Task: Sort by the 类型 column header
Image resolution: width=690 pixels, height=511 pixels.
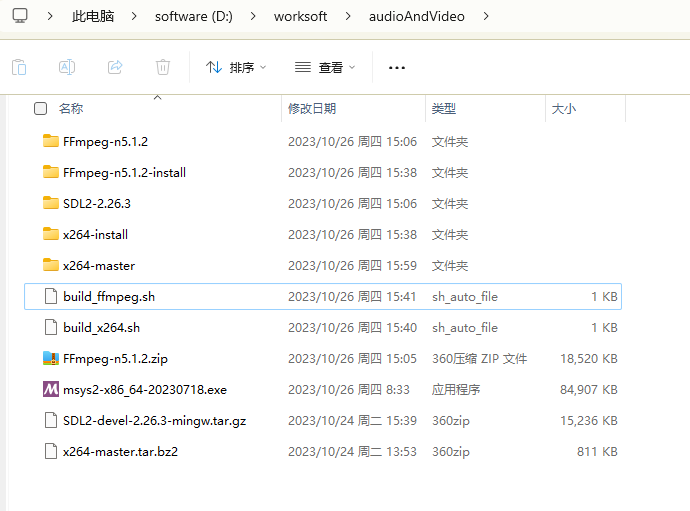Action: (444, 108)
